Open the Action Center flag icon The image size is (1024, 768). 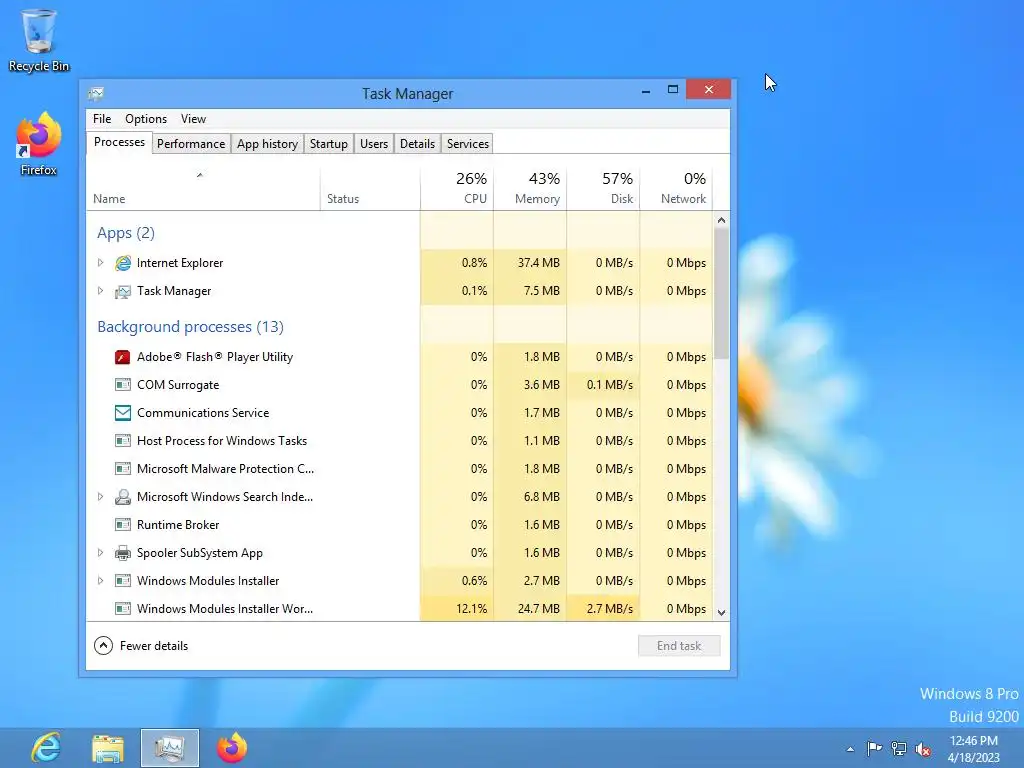[x=874, y=748]
